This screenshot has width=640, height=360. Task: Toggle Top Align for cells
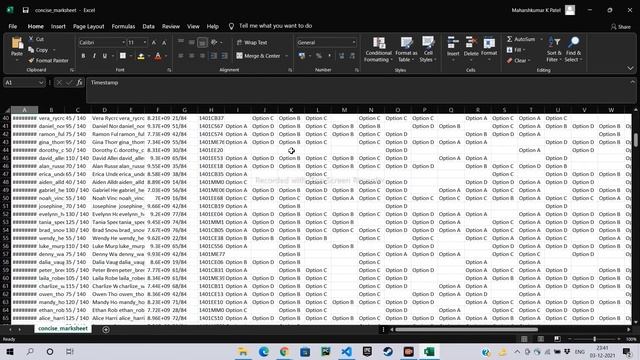coord(181,42)
